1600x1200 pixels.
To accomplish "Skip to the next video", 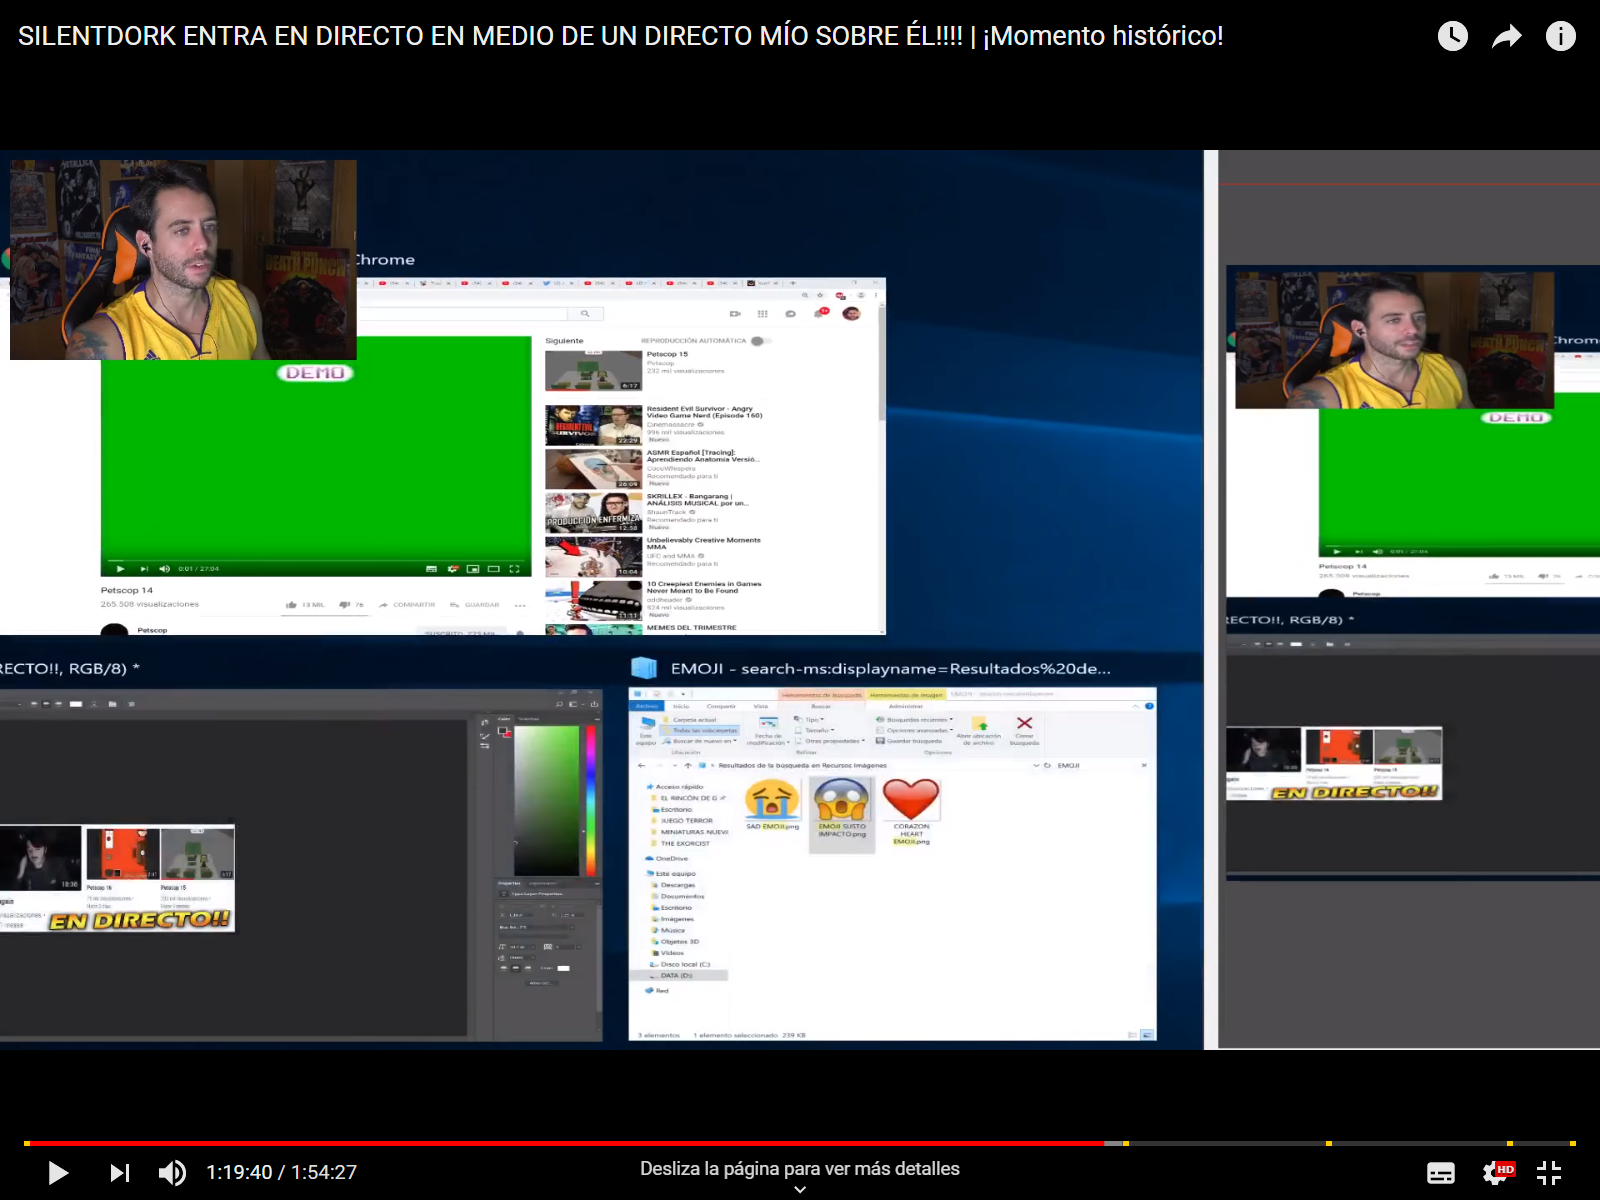I will point(119,1172).
